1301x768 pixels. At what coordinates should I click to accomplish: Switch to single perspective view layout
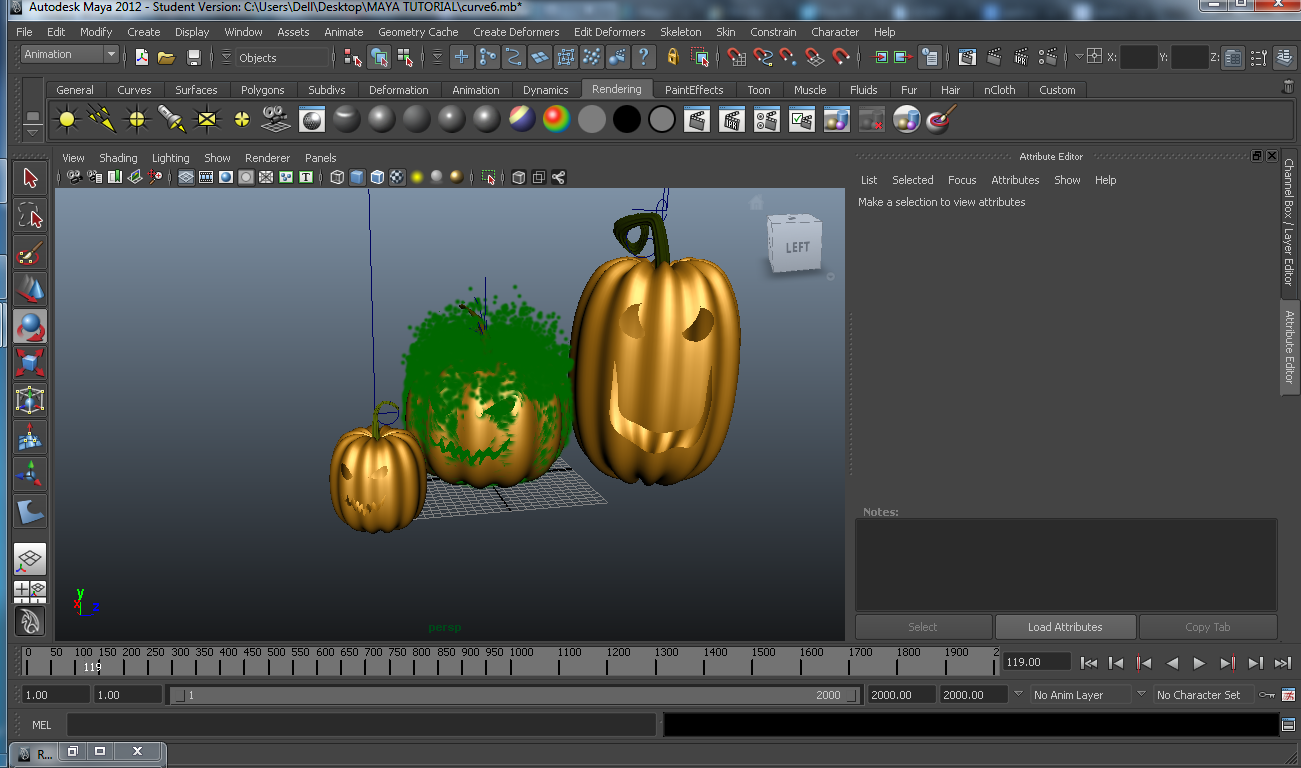pyautogui.click(x=30, y=559)
